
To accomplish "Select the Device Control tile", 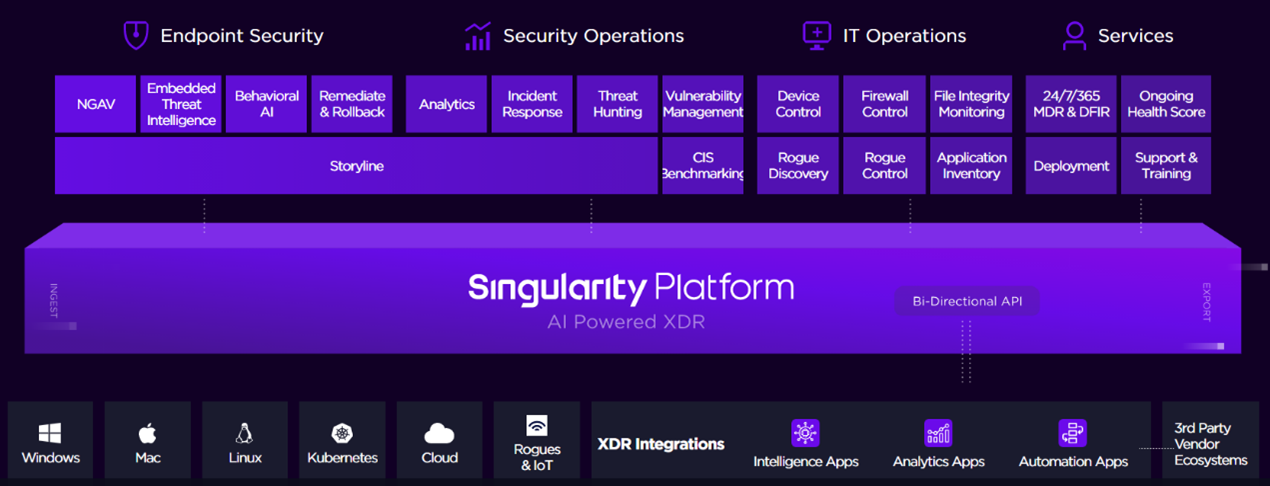I will 798,104.
